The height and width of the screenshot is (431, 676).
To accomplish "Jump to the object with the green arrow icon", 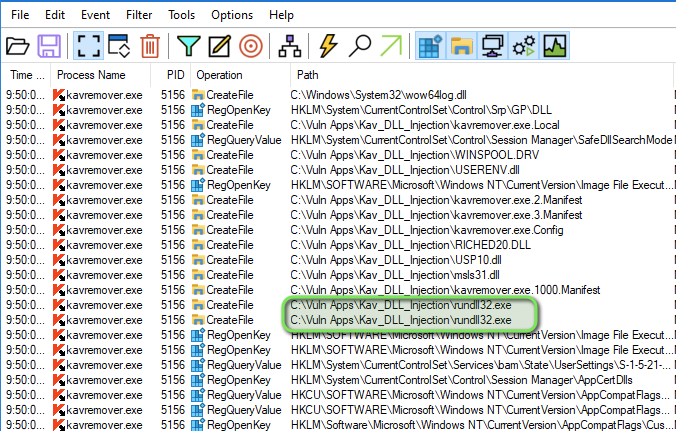I will pyautogui.click(x=391, y=46).
